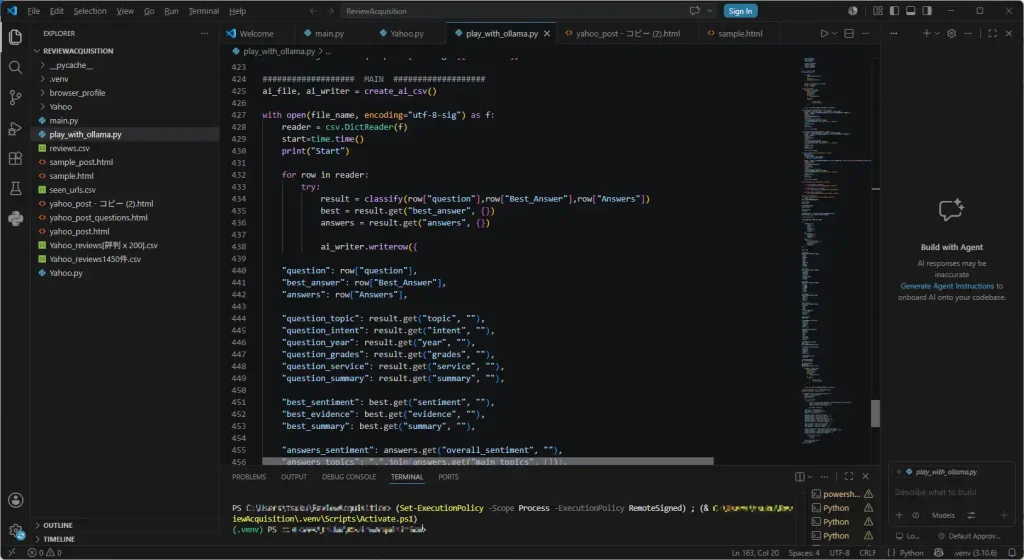Click the Sign In button
The height and width of the screenshot is (560, 1024).
pos(740,11)
